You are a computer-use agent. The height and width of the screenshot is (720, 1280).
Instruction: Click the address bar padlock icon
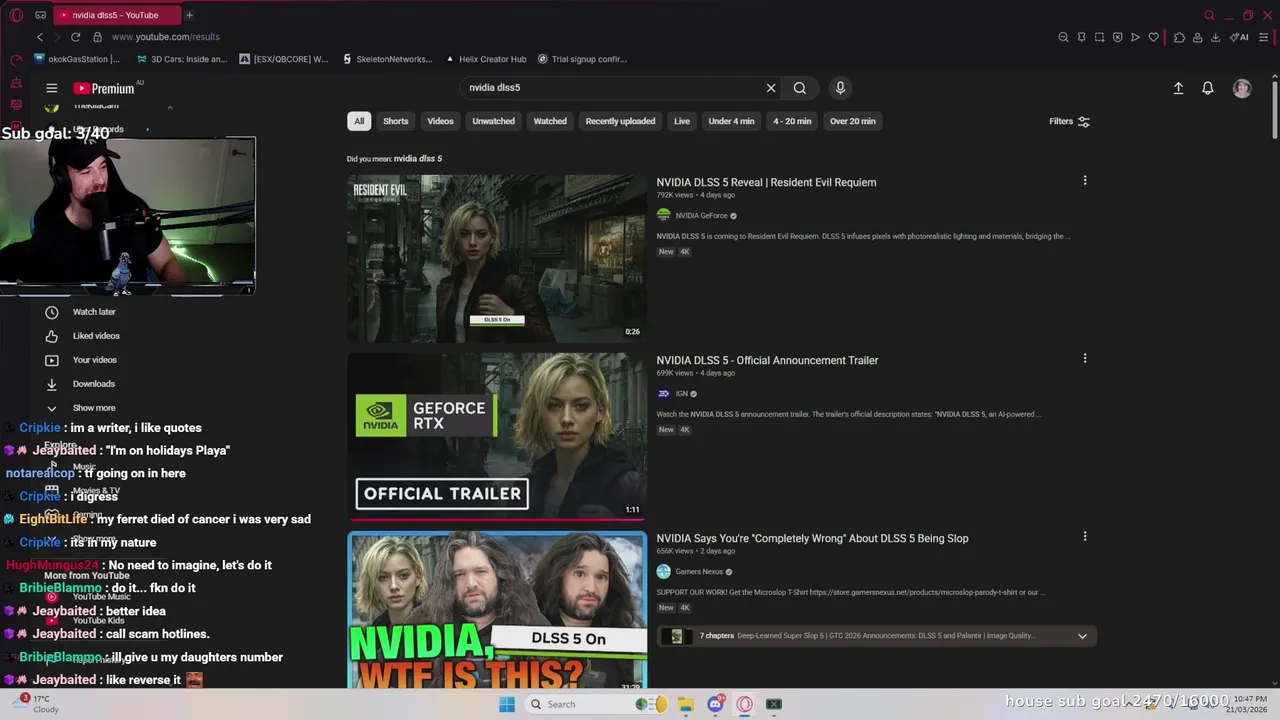97,37
